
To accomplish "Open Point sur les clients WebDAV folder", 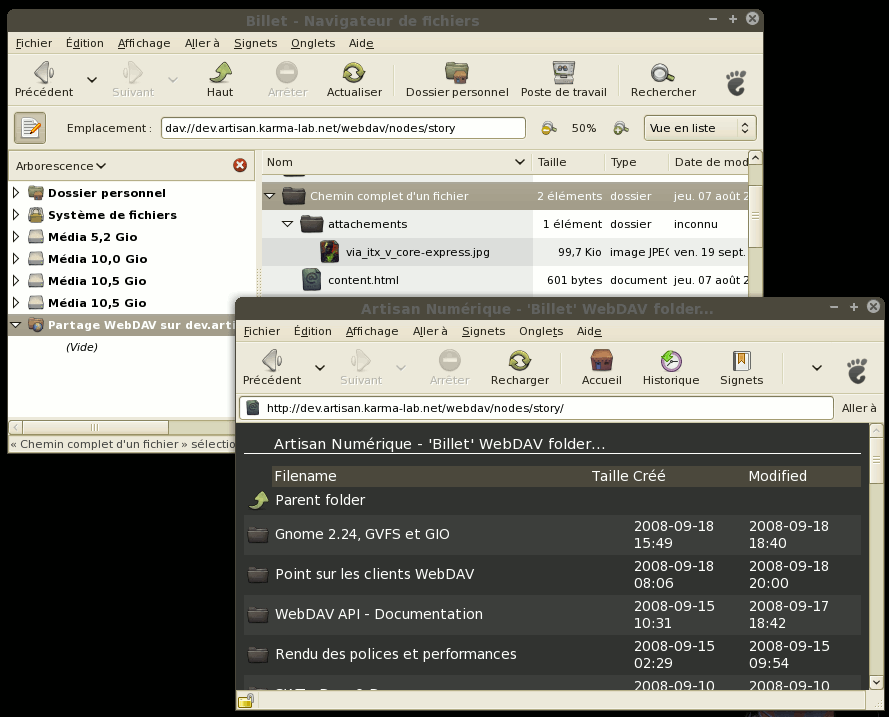I will pyautogui.click(x=374, y=574).
